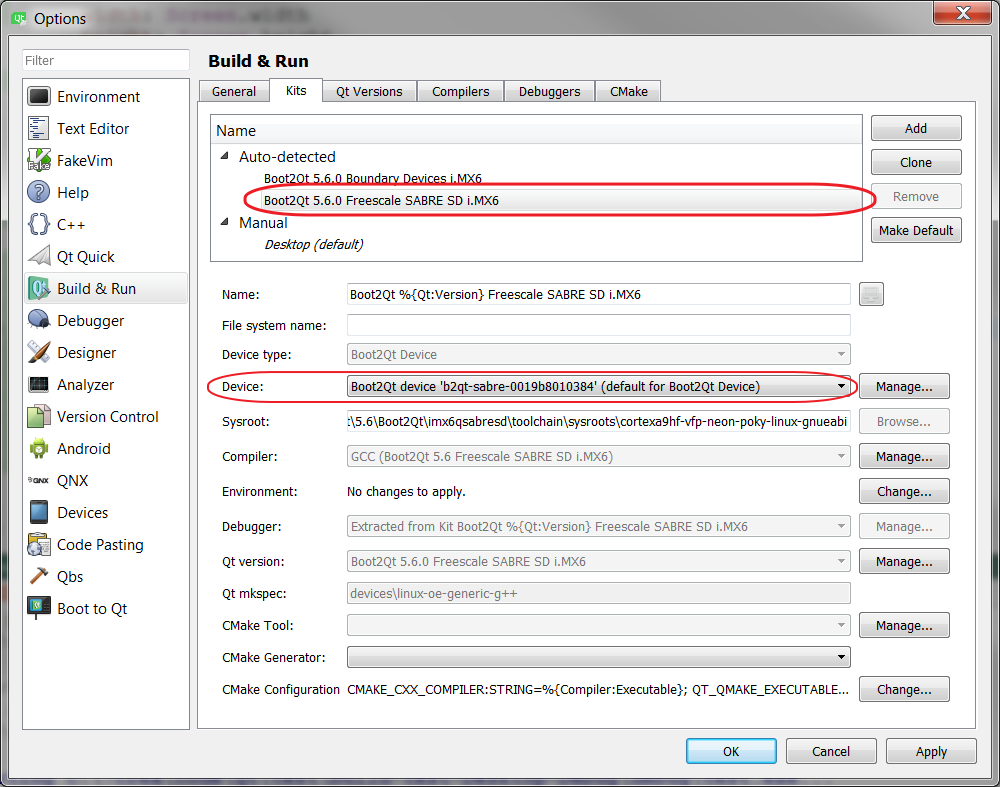
Task: Click Manage next to CMake Tool
Action: pos(904,626)
